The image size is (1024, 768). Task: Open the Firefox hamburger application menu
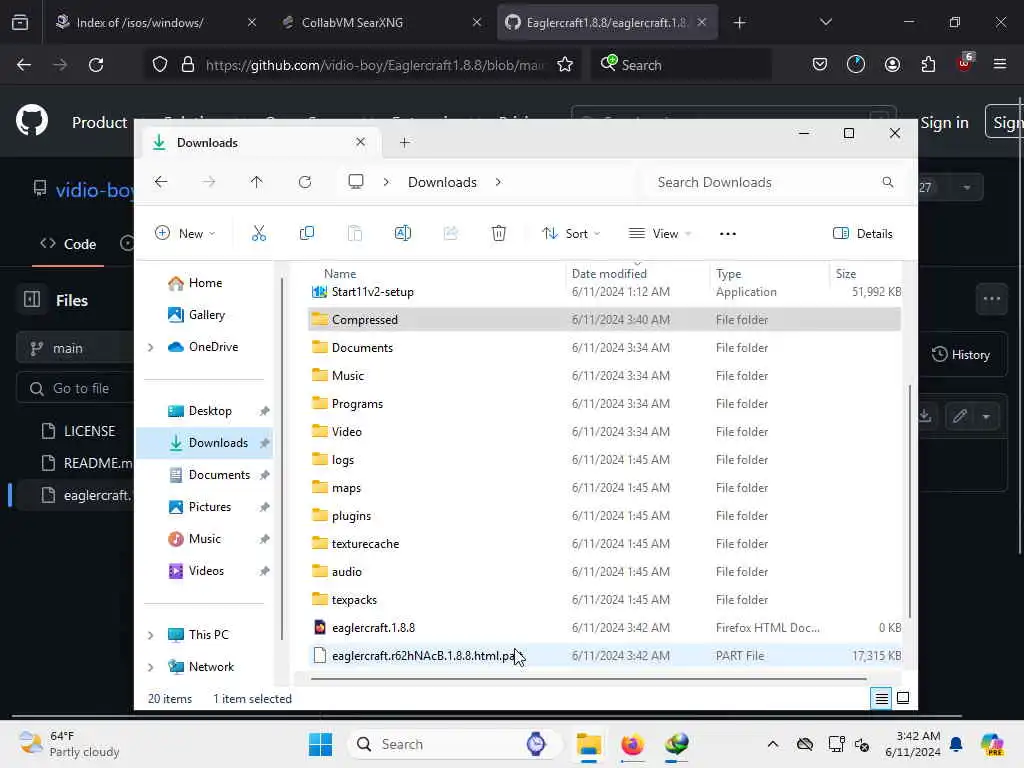(x=999, y=65)
